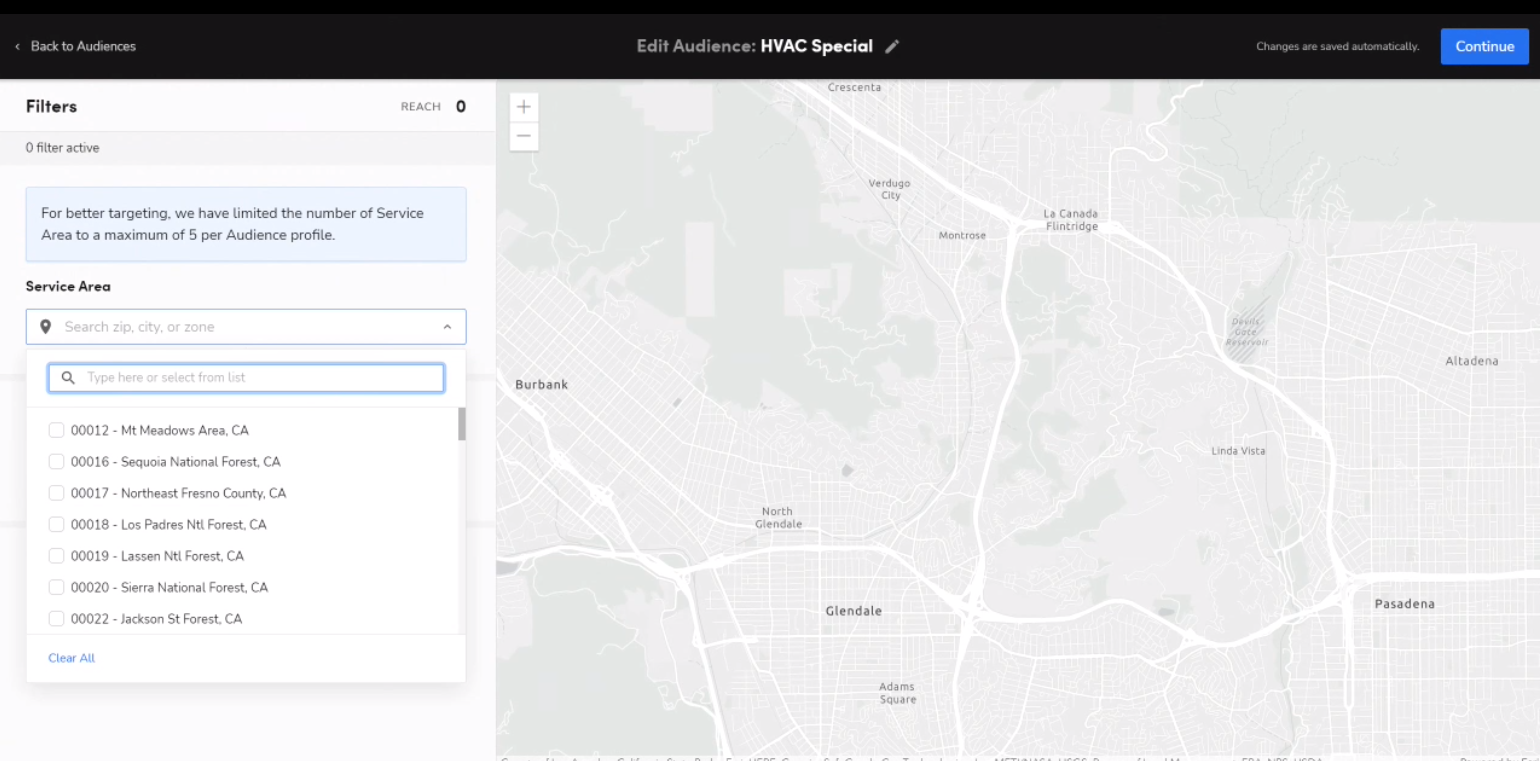This screenshot has width=1540, height=761.
Task: Click the Burbank label on the map
Action: [541, 384]
